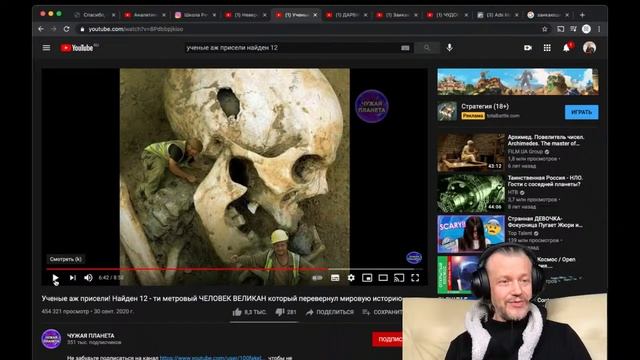Play the video with the play button

(56, 278)
